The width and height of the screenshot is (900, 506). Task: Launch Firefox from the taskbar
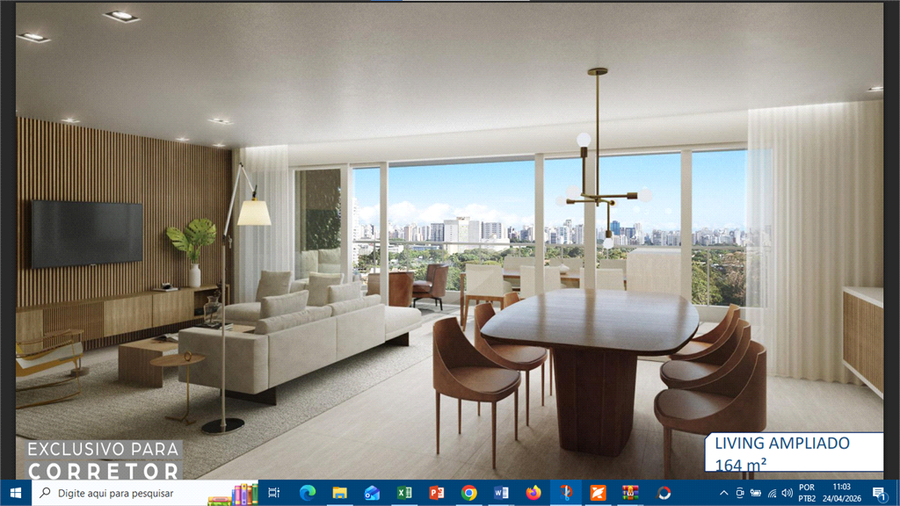(x=533, y=493)
